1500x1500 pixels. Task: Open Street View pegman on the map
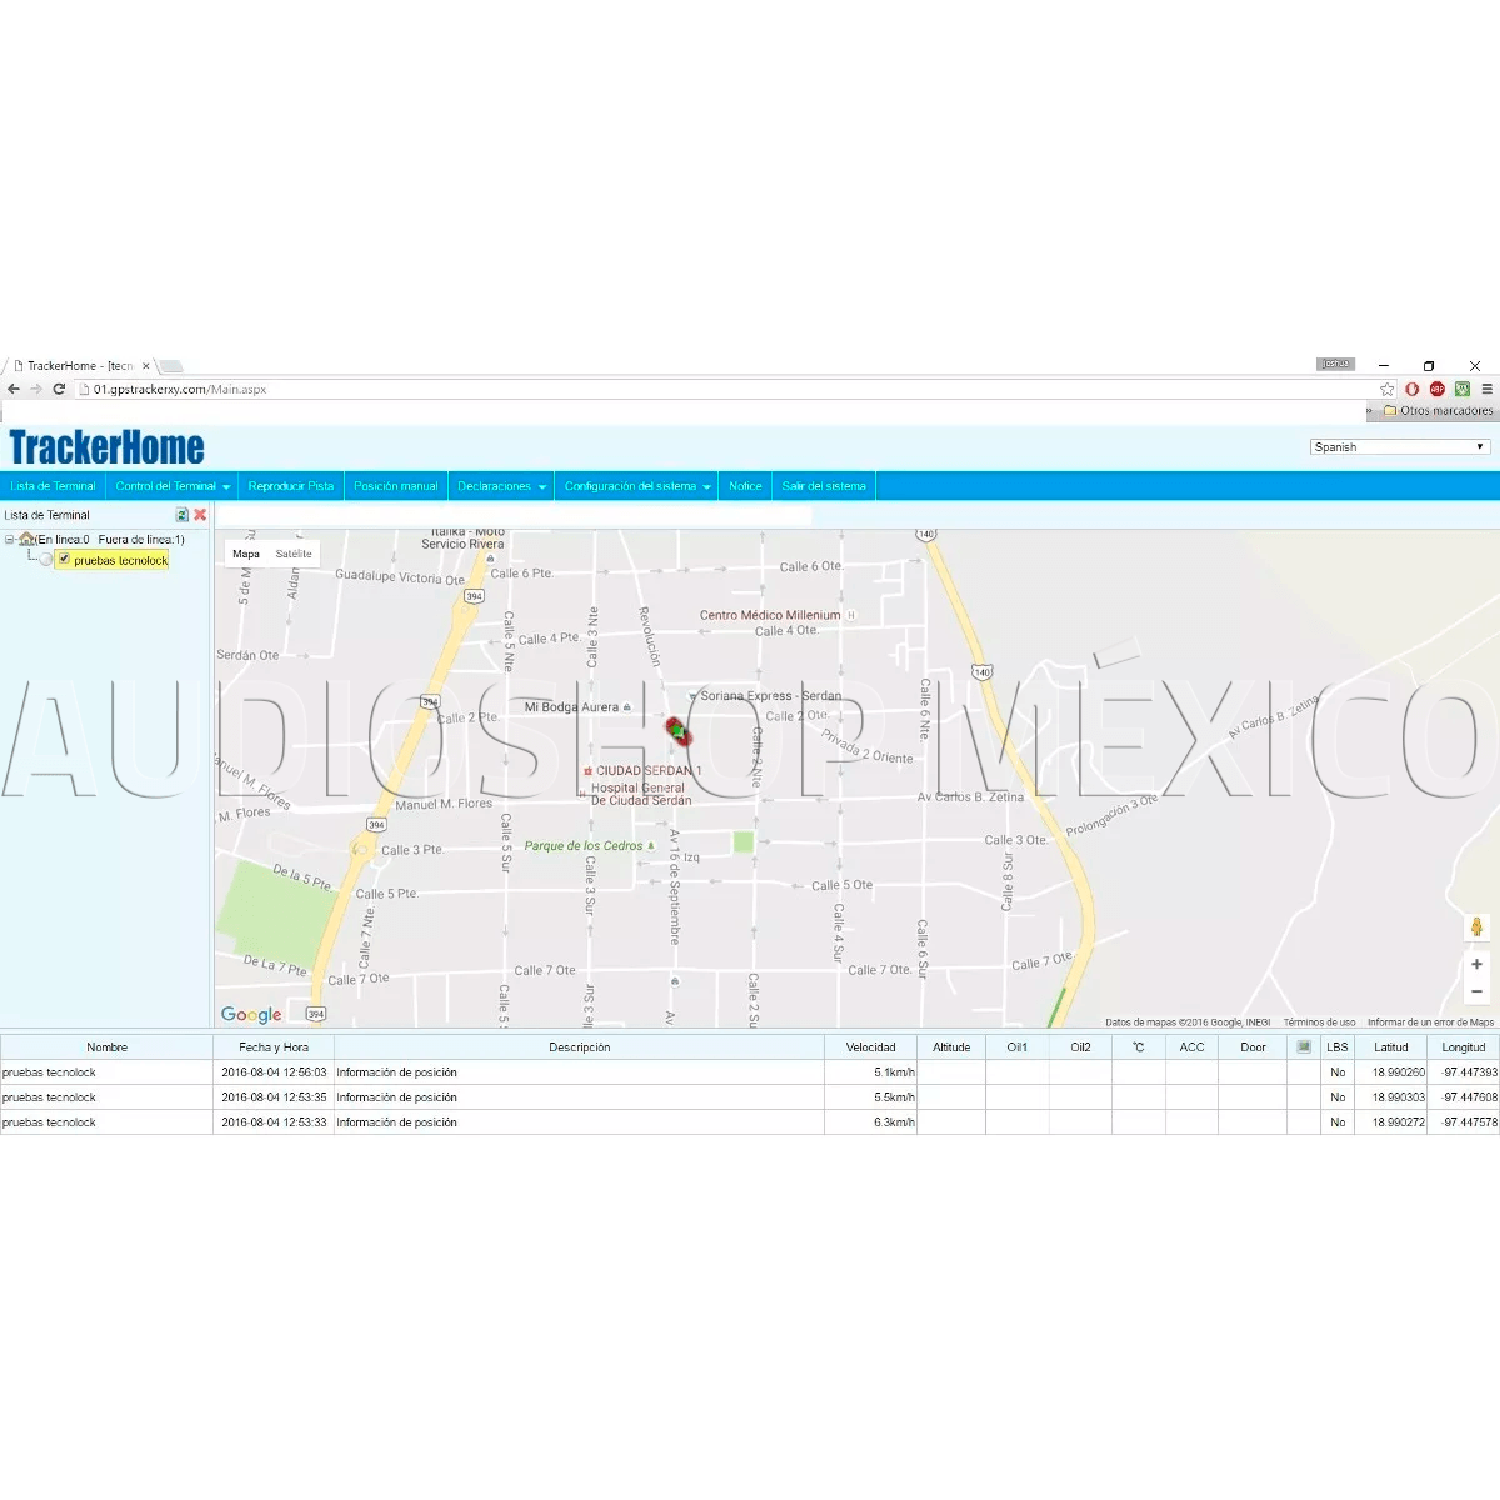tap(1476, 927)
